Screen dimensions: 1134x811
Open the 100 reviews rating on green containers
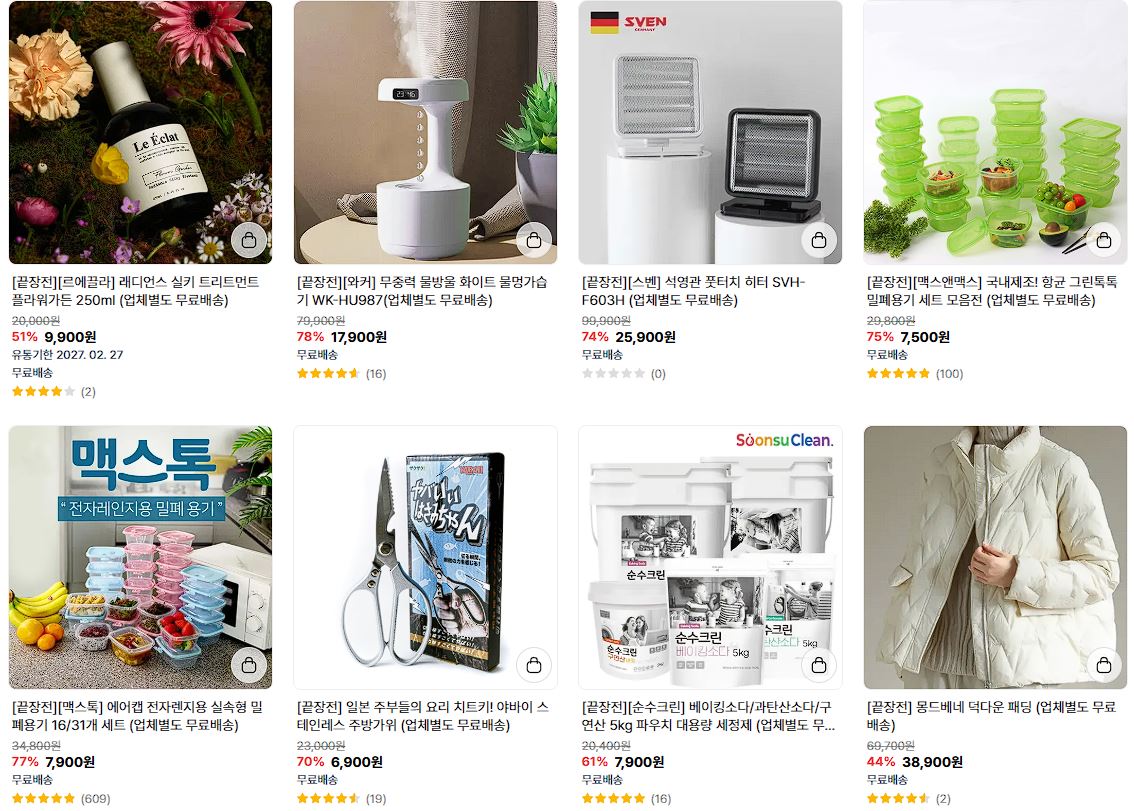click(x=915, y=373)
